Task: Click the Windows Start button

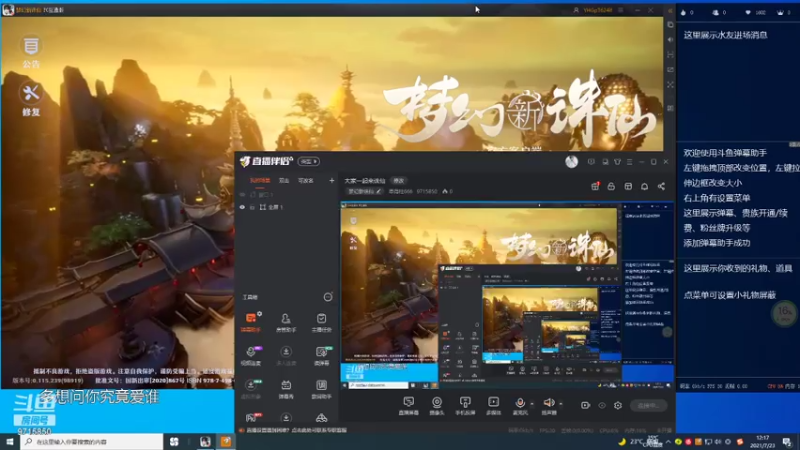Action: coord(10,441)
